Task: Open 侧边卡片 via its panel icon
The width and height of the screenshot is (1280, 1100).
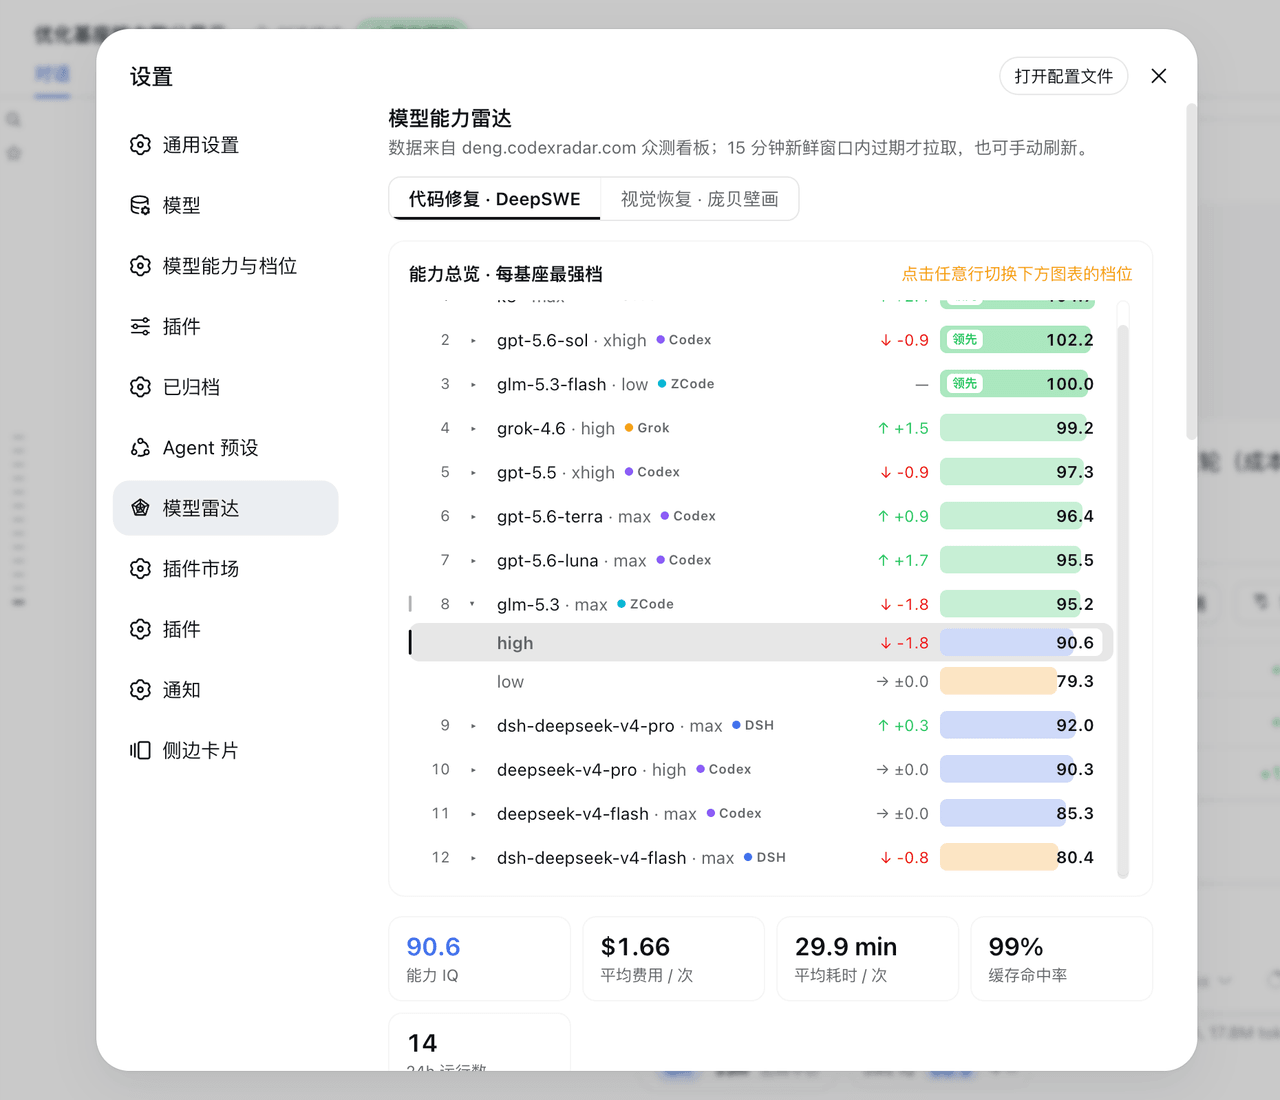Action: tap(140, 750)
